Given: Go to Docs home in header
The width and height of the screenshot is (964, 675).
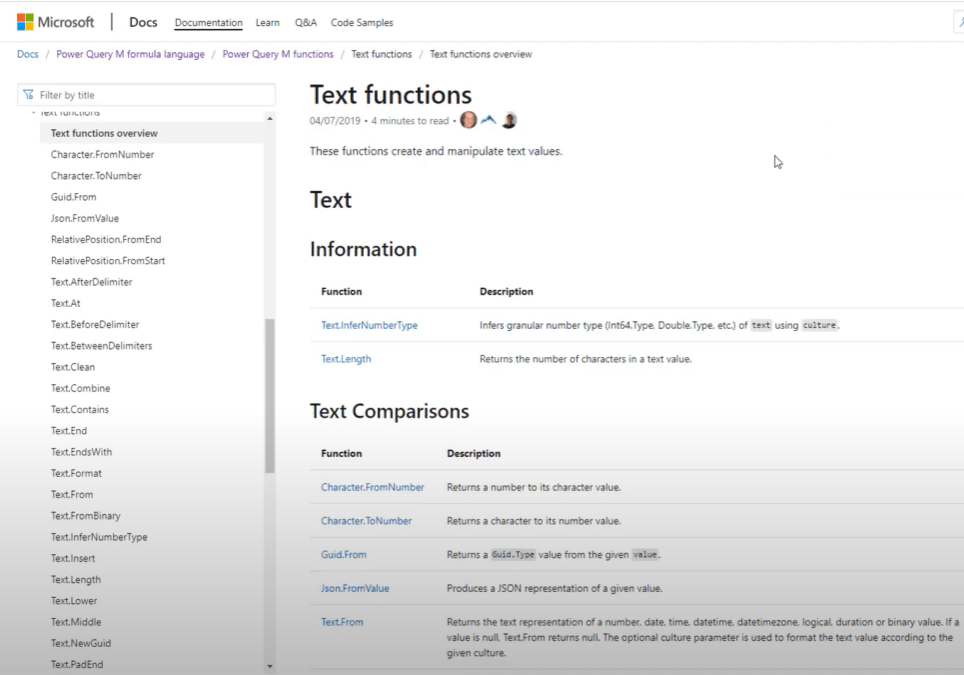Looking at the screenshot, I should 143,22.
